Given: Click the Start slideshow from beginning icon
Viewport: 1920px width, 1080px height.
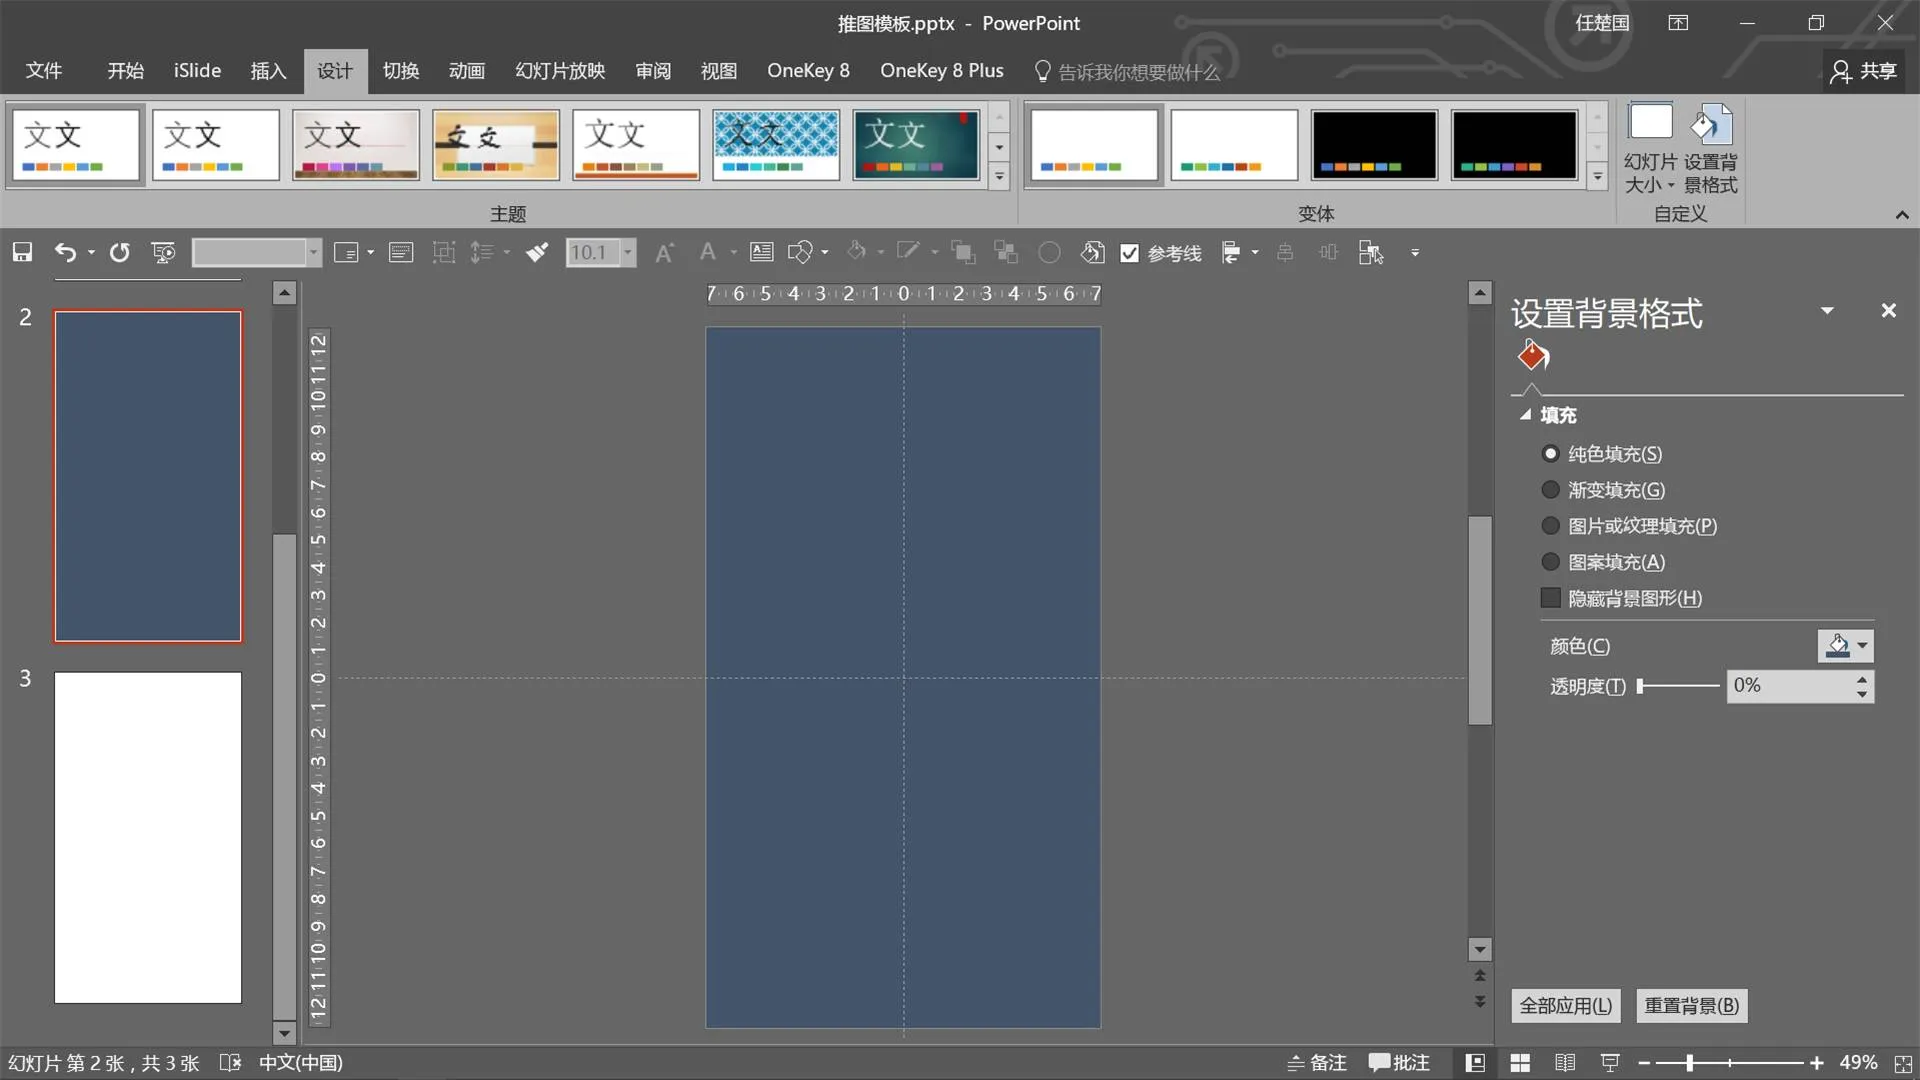Looking at the screenshot, I should pos(163,253).
